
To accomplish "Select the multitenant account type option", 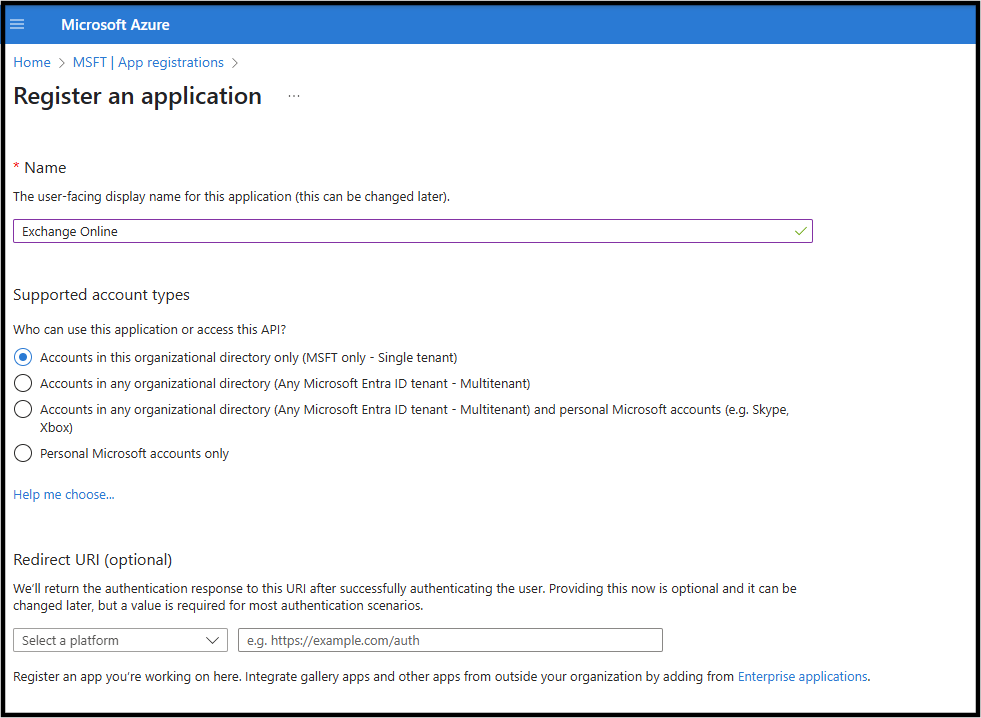I will click(22, 383).
